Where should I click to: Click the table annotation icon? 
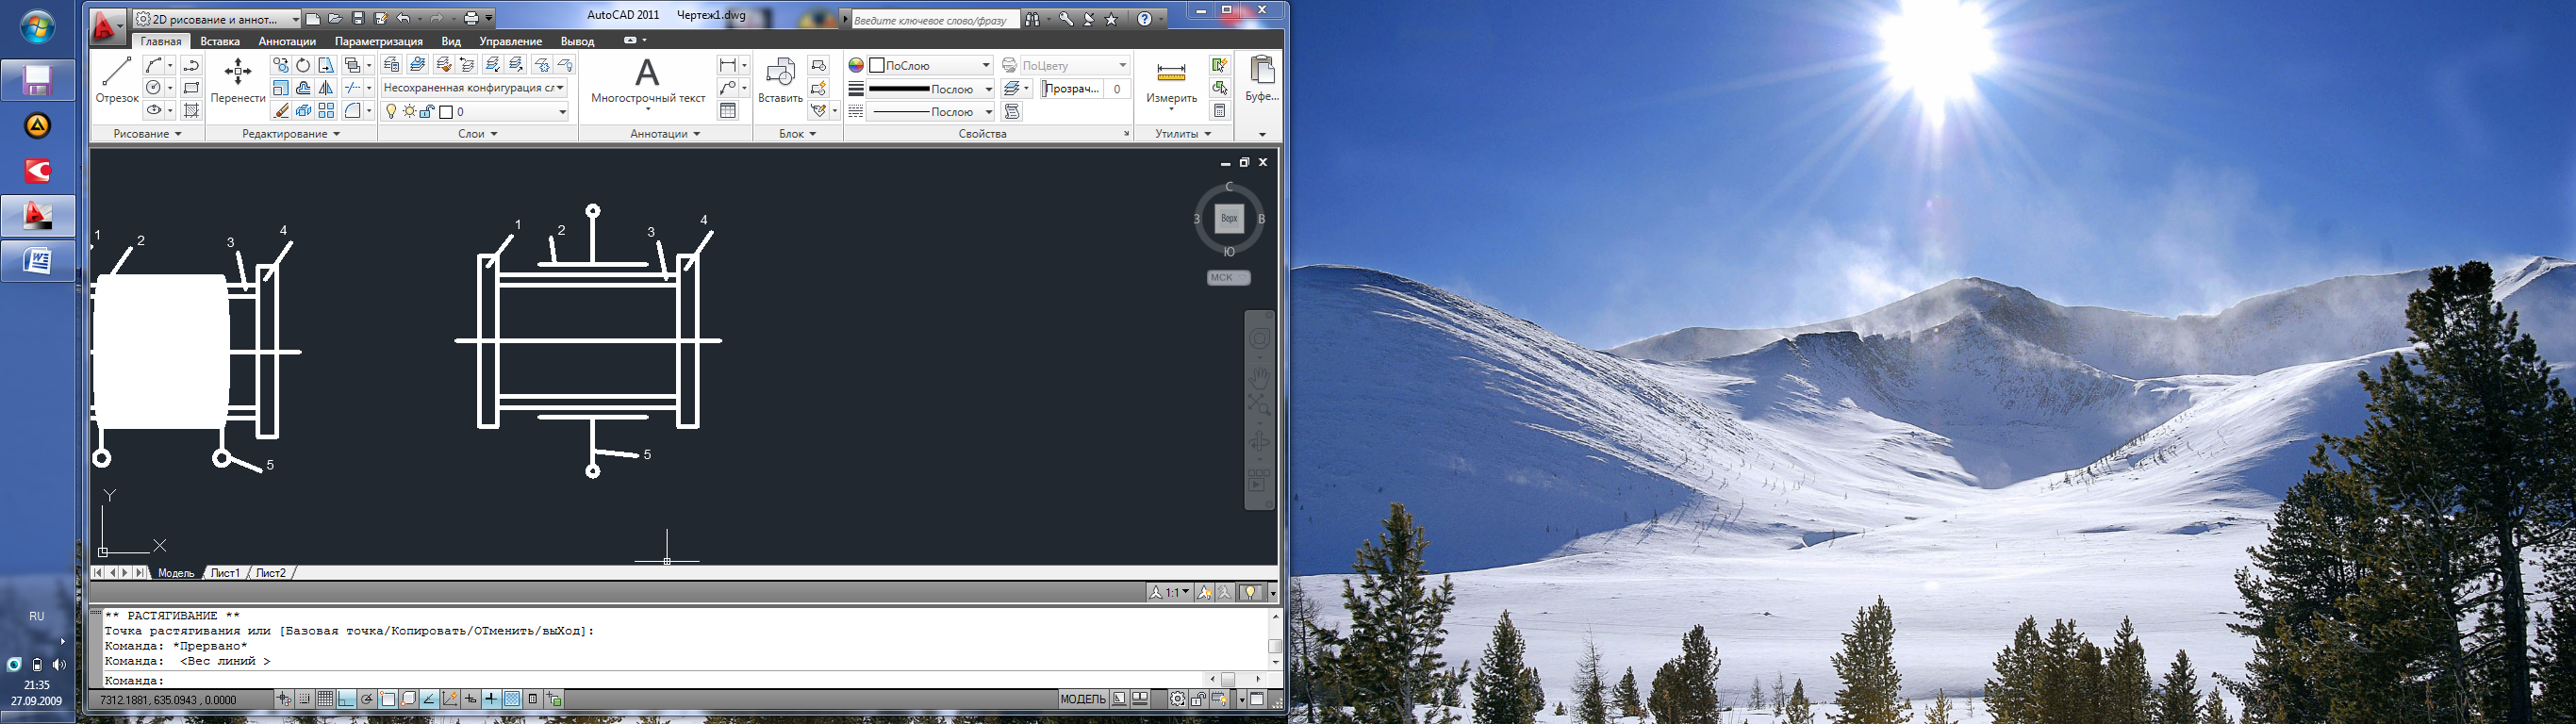728,111
